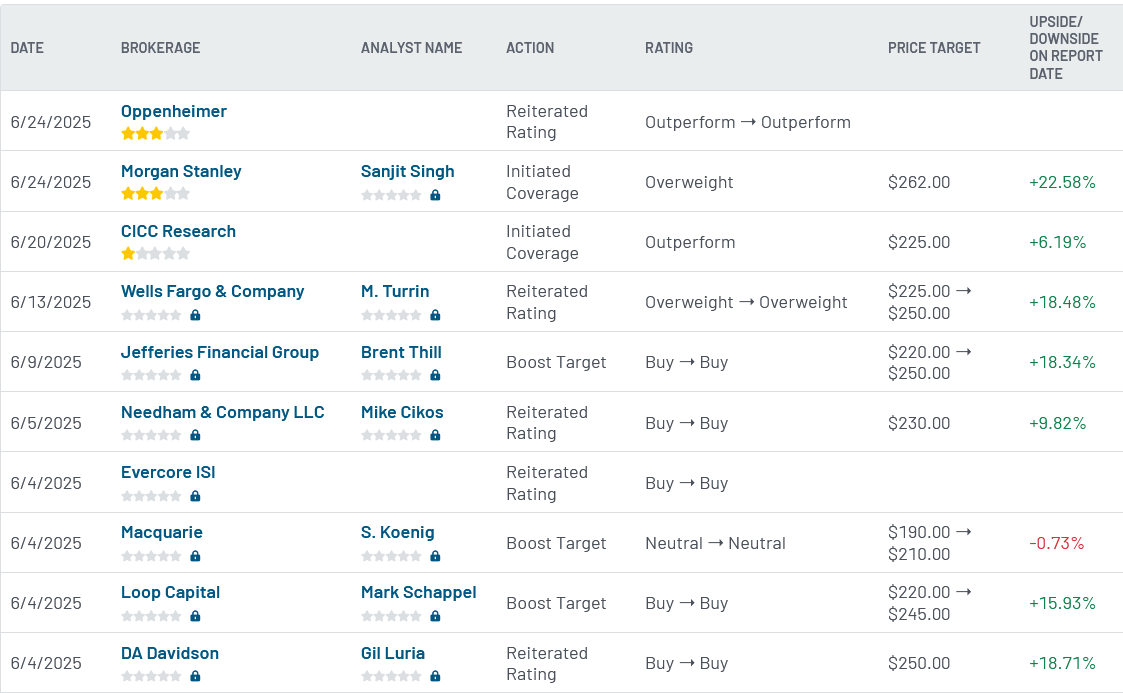Open the Morgan Stanley brokerage link
Viewport: 1123px width, 693px height.
coord(181,172)
